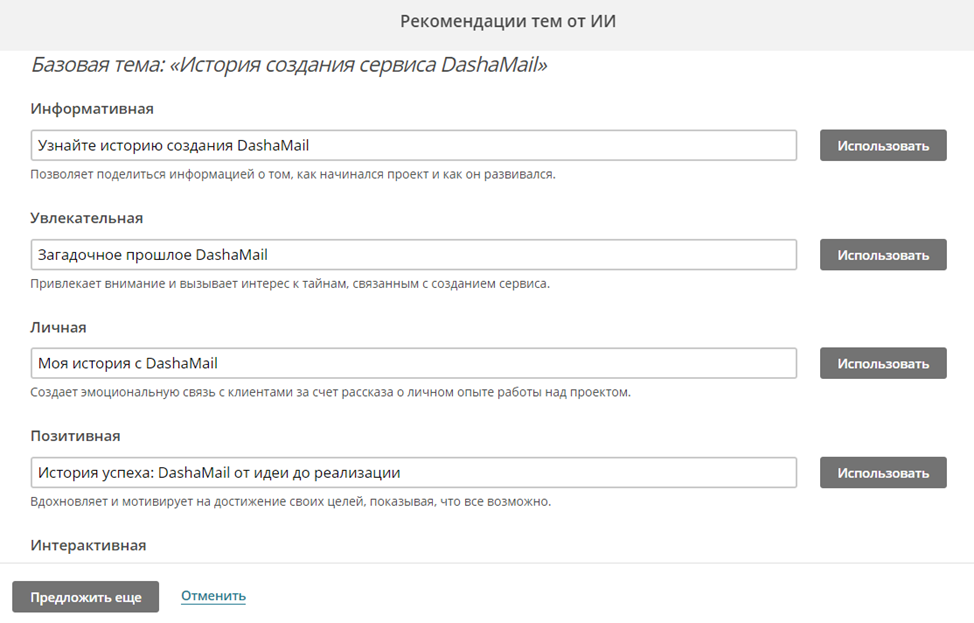Viewport: 974px width, 623px height.
Task: Click the 'Узнайте историю создания DashaMail' subject field
Action: tap(413, 145)
